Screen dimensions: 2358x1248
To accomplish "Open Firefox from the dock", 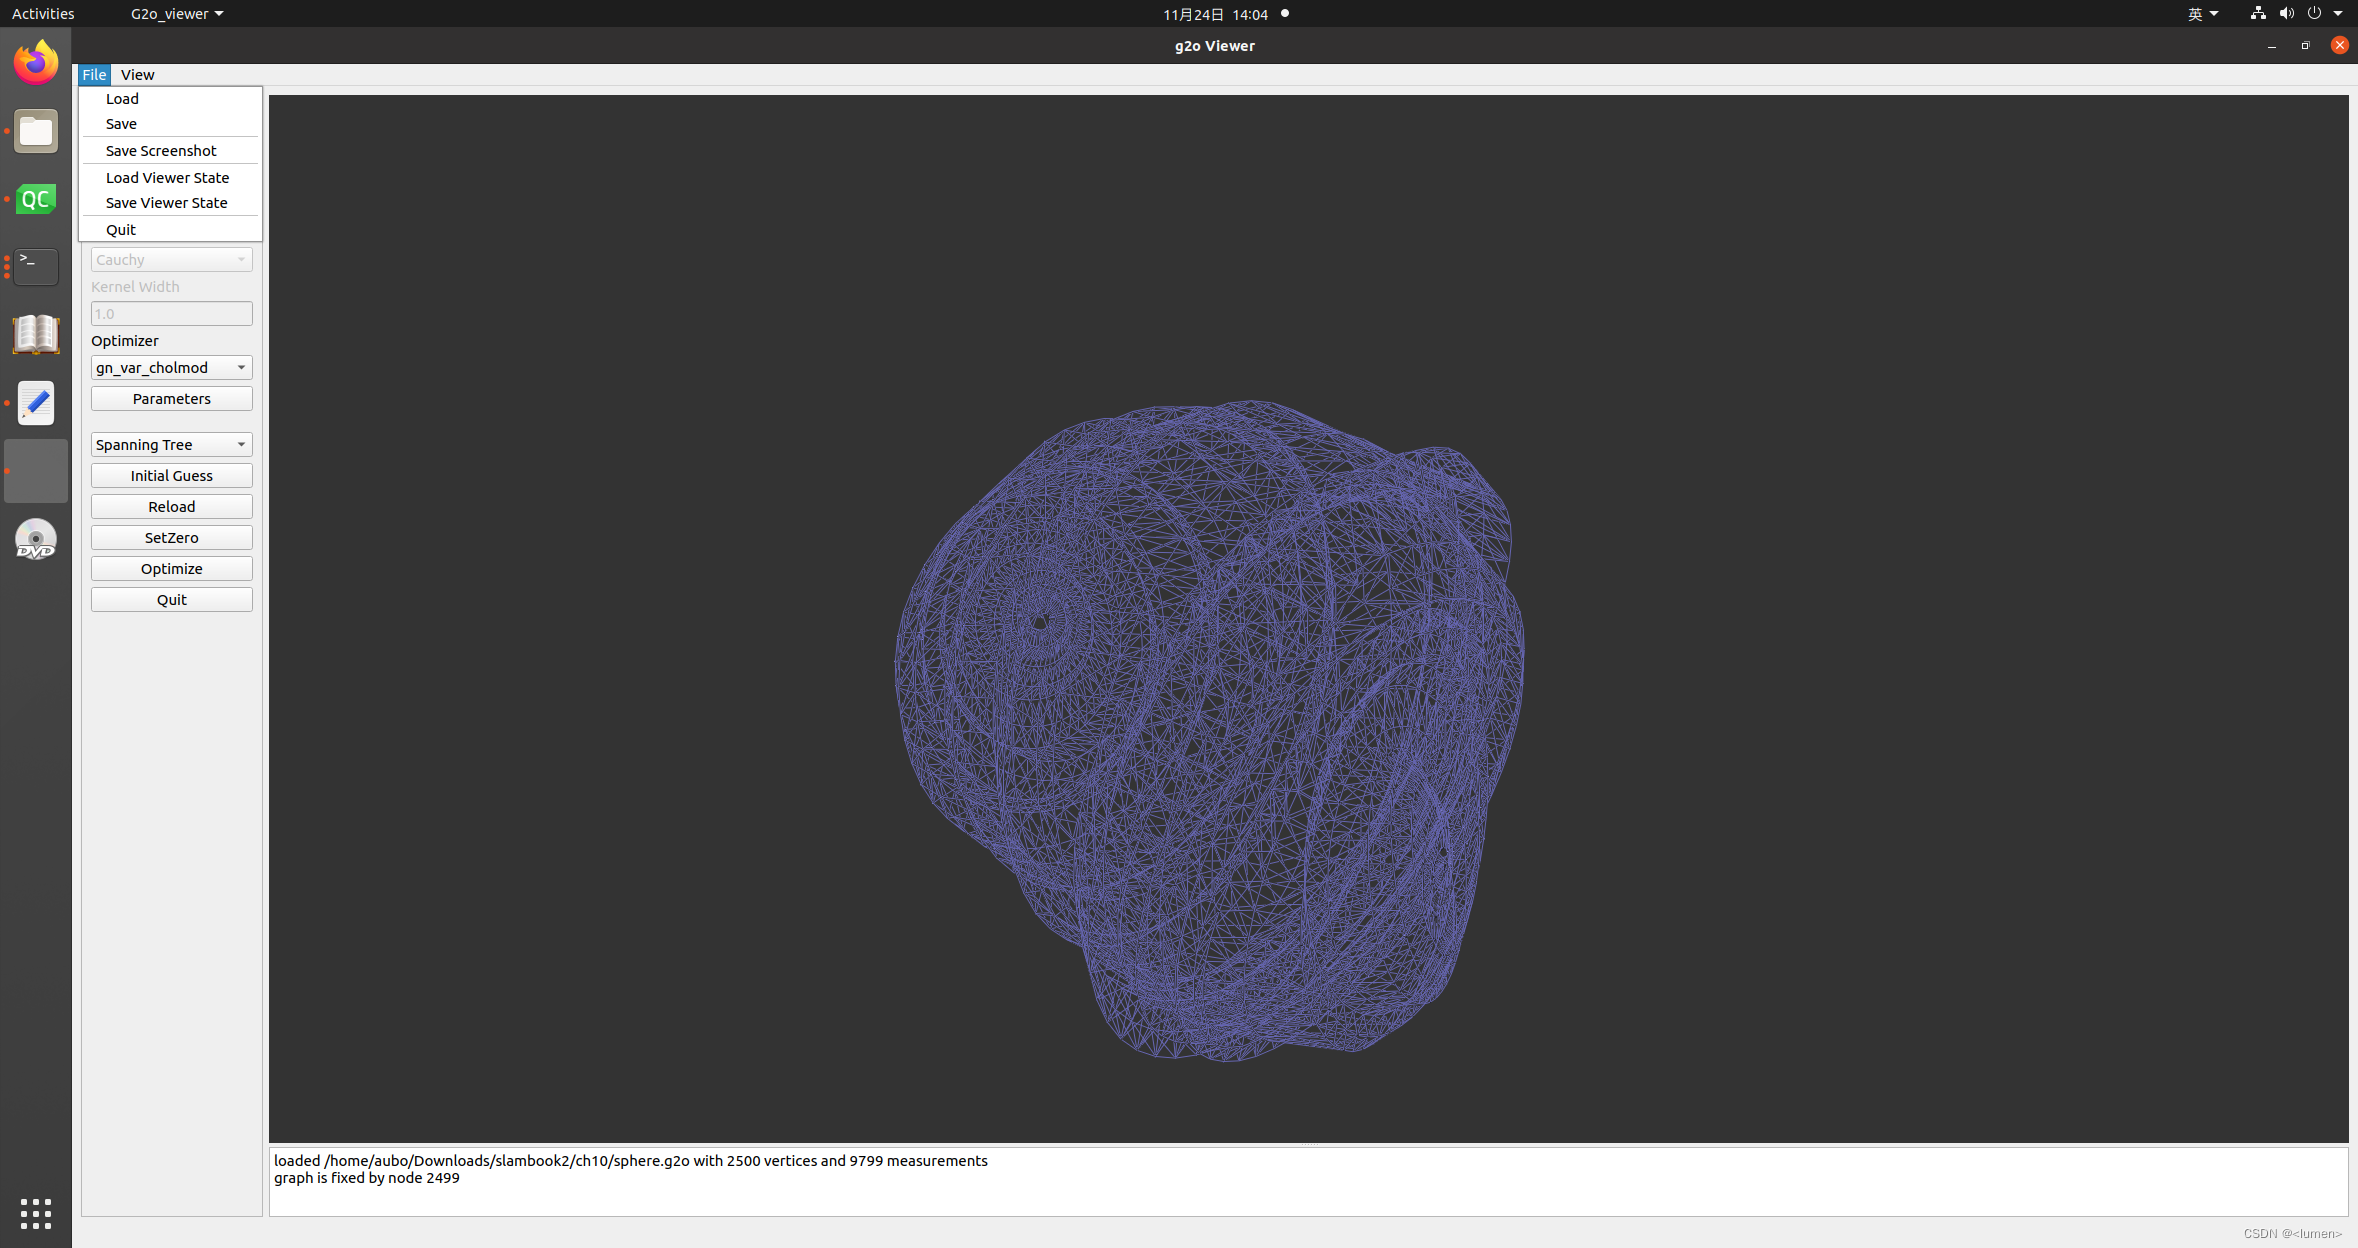I will (36, 63).
